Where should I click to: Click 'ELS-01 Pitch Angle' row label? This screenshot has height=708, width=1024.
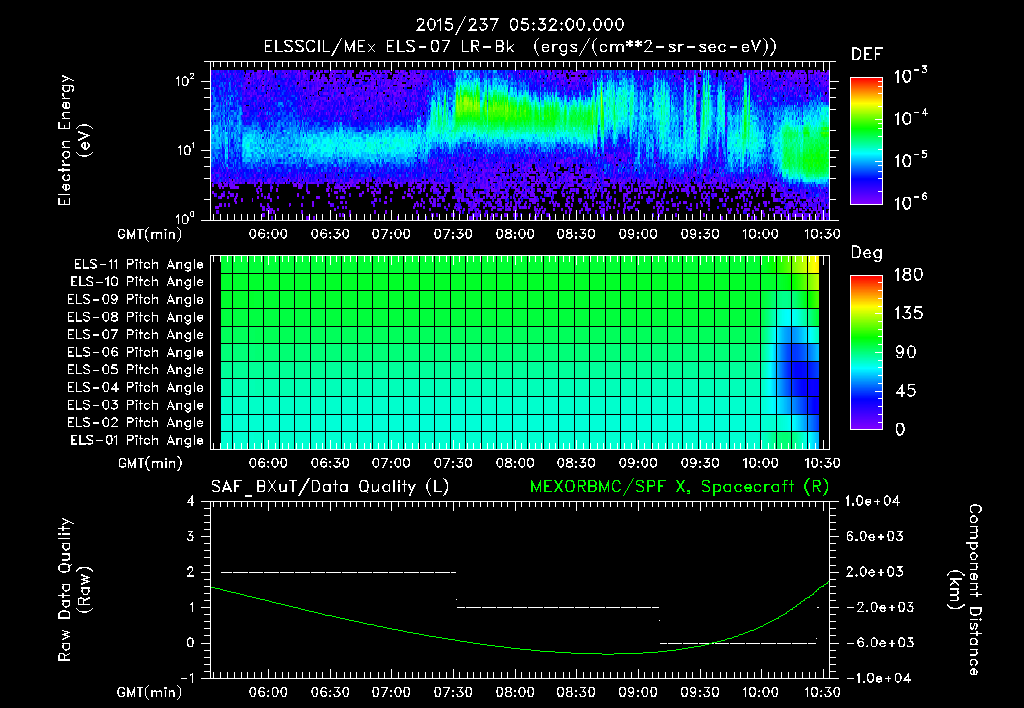pos(137,440)
